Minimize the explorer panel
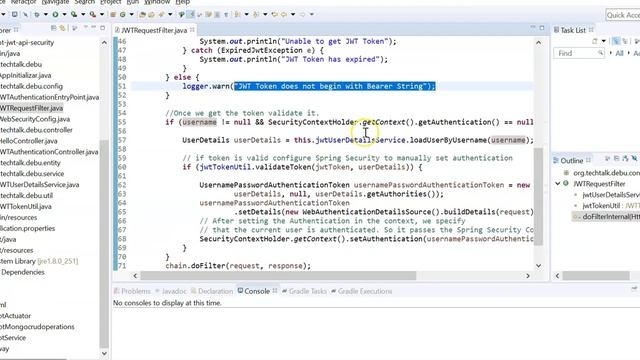640x360 pixels. pos(93,27)
